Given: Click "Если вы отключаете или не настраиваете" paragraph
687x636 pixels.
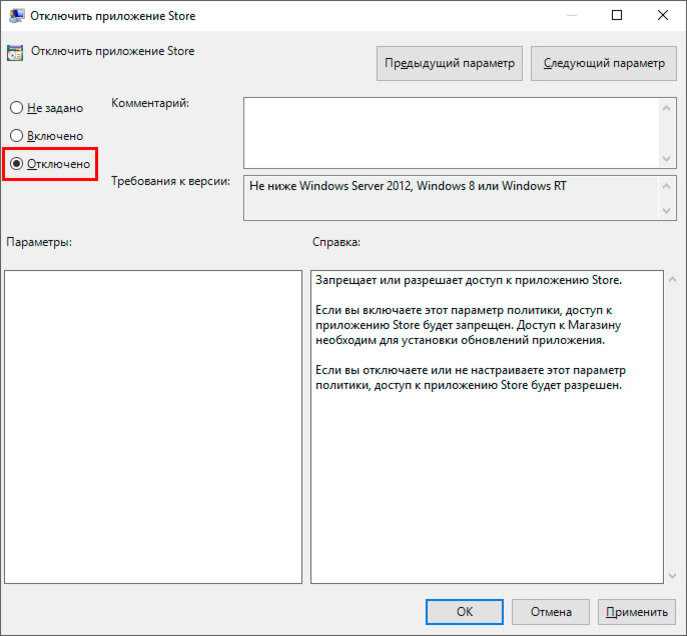Looking at the screenshot, I should [471, 378].
